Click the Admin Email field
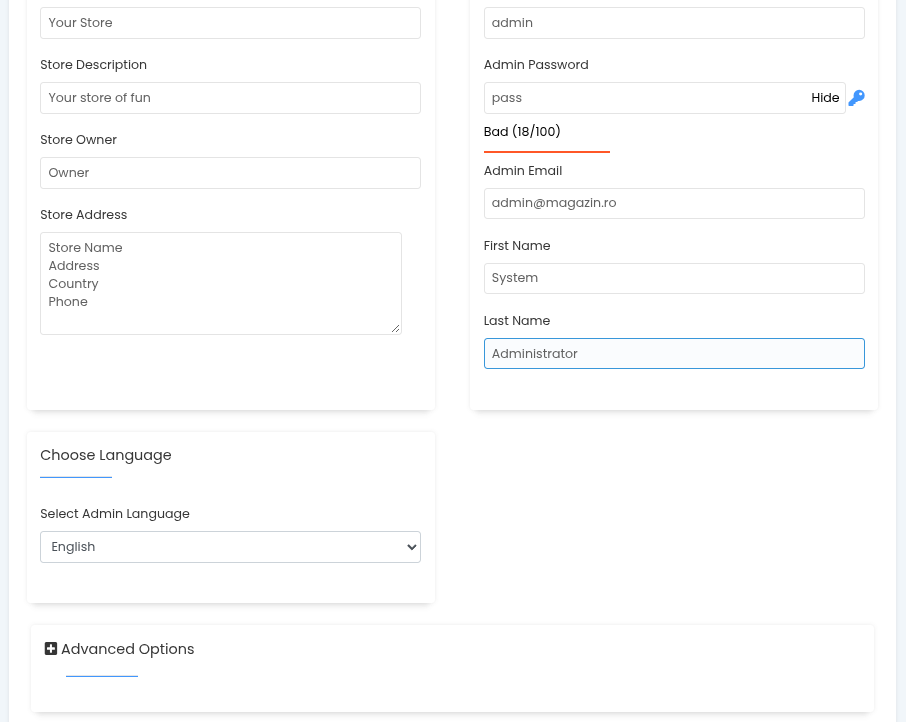Viewport: 906px width, 722px height. 674,203
